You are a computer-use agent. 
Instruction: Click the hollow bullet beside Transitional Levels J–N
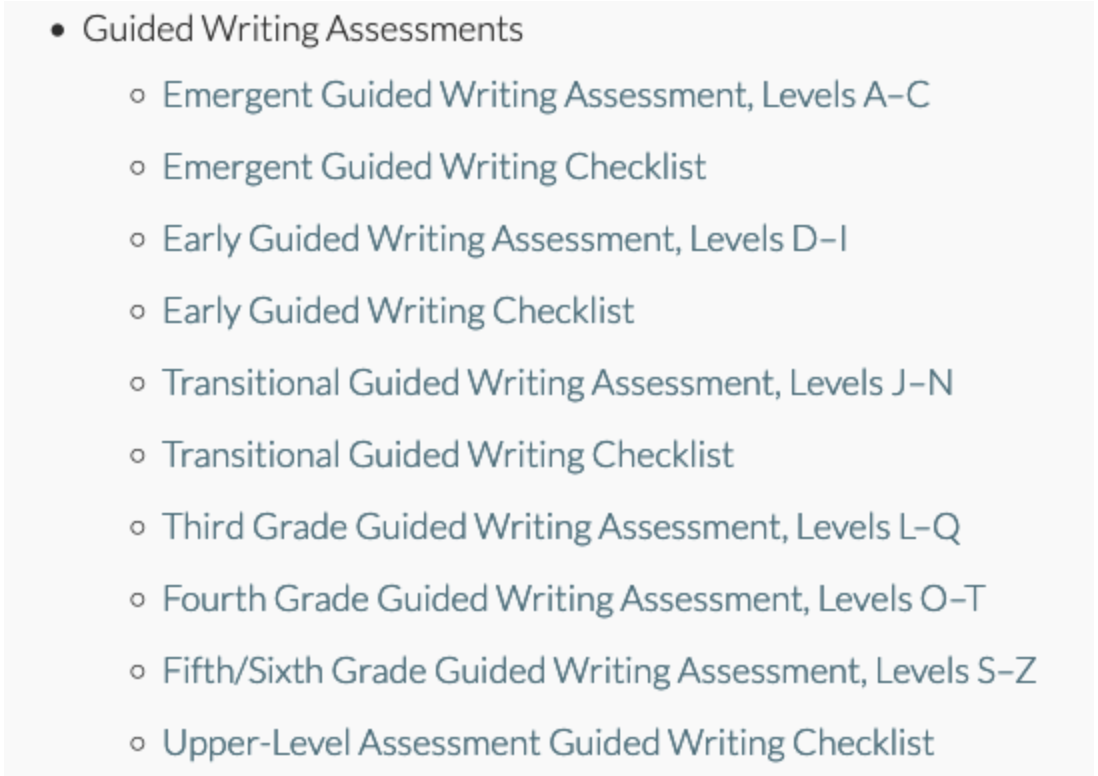click(138, 384)
